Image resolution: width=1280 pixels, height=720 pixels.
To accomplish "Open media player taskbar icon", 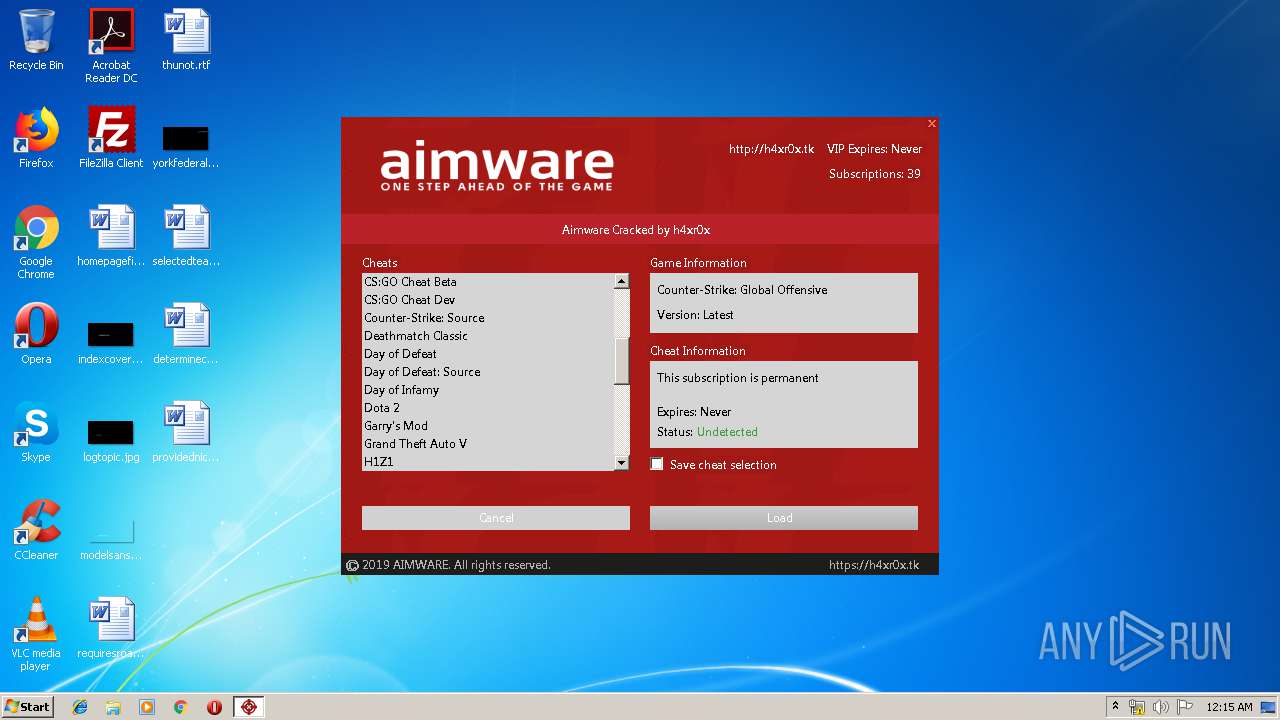I will tap(147, 707).
